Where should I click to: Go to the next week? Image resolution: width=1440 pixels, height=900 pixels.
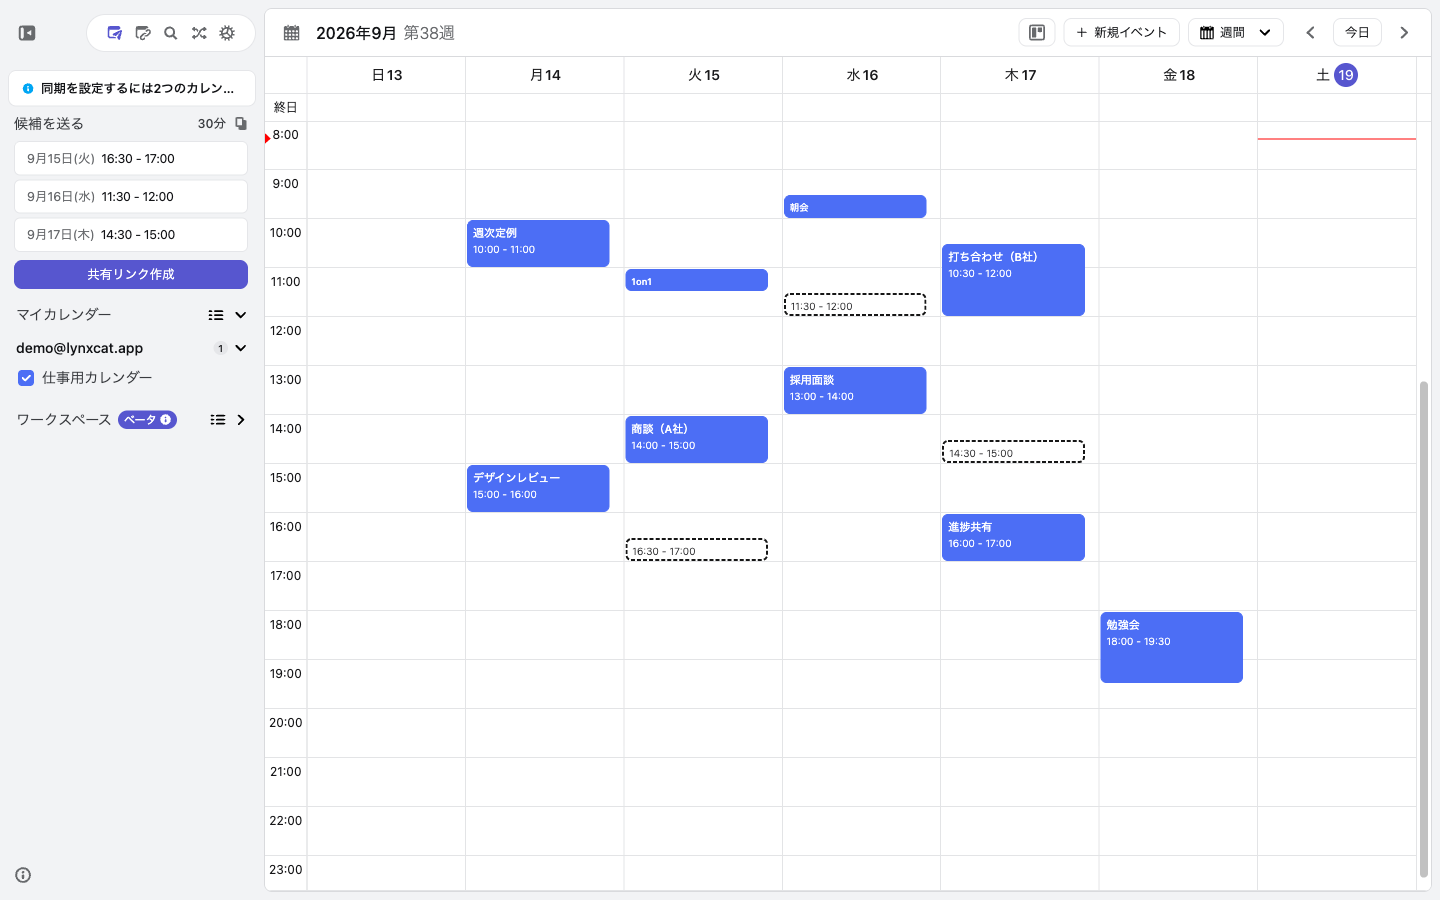click(x=1404, y=33)
